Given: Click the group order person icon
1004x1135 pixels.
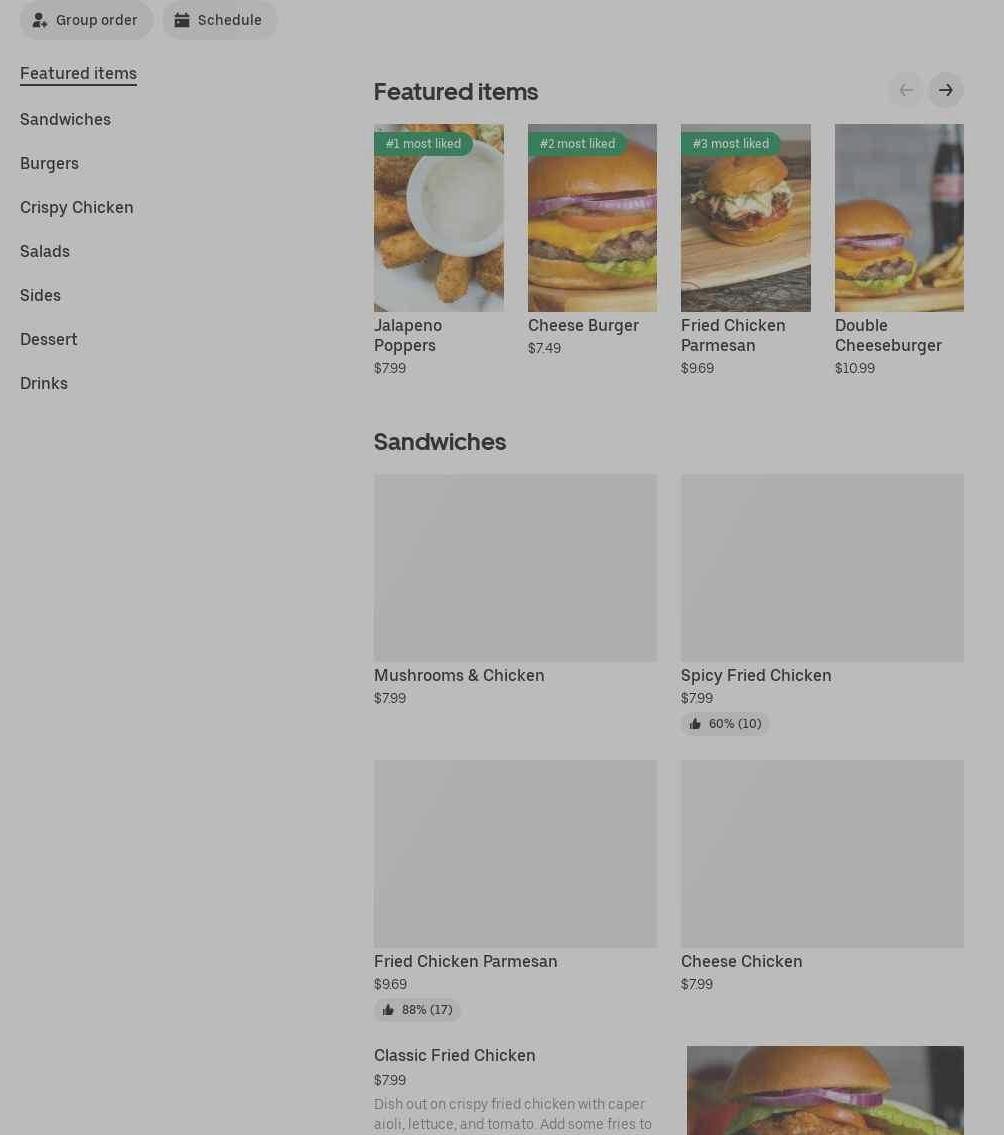Looking at the screenshot, I should pos(40,20).
